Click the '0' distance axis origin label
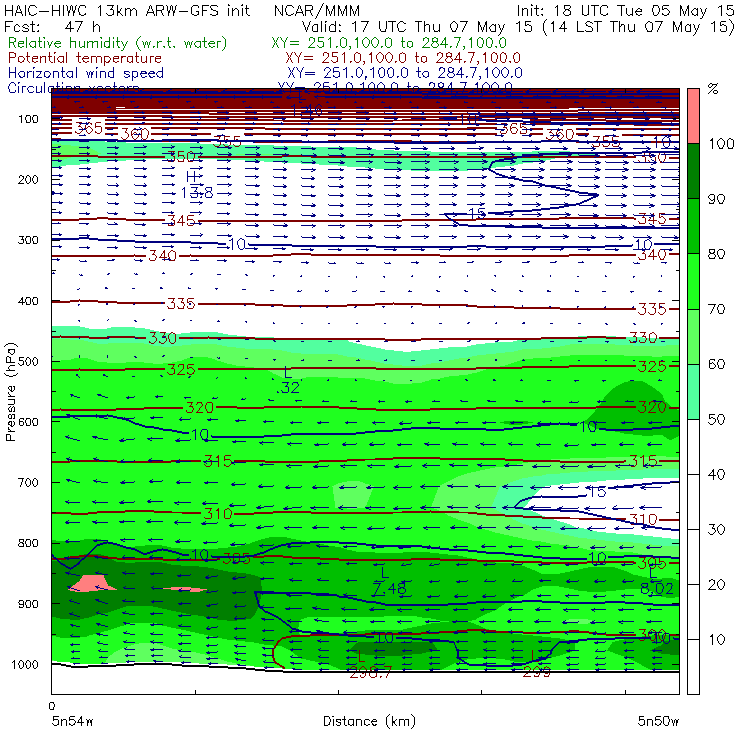The width and height of the screenshot is (740, 740). coord(52,706)
